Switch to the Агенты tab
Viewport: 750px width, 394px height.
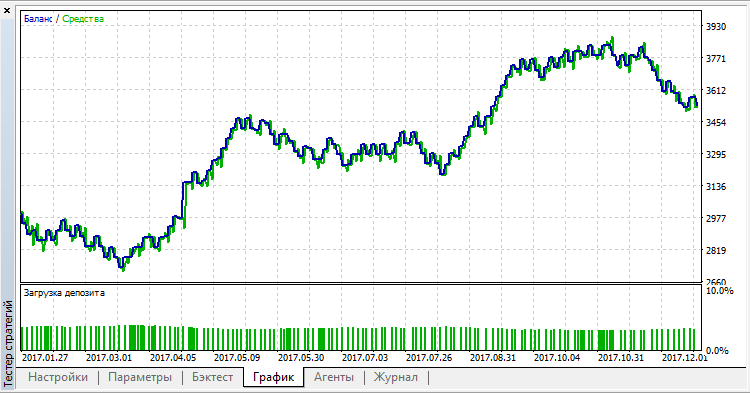[x=334, y=377]
